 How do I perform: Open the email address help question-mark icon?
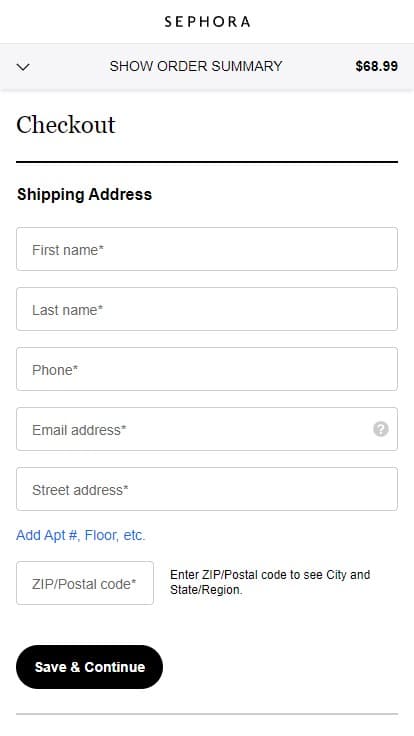point(381,429)
